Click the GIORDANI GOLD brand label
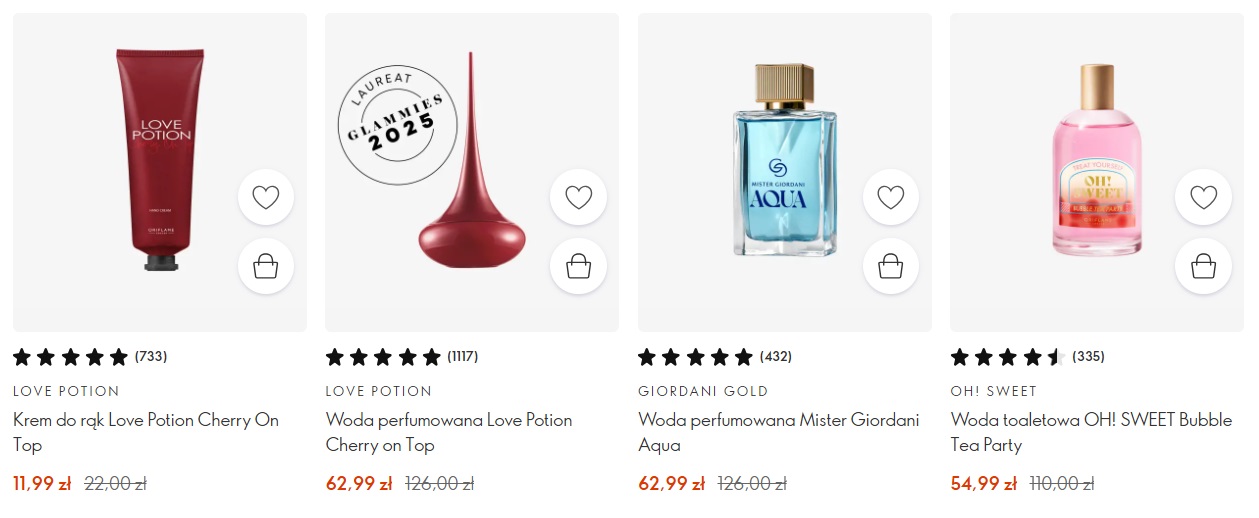Screen dimensions: 1259x518 pos(703,391)
